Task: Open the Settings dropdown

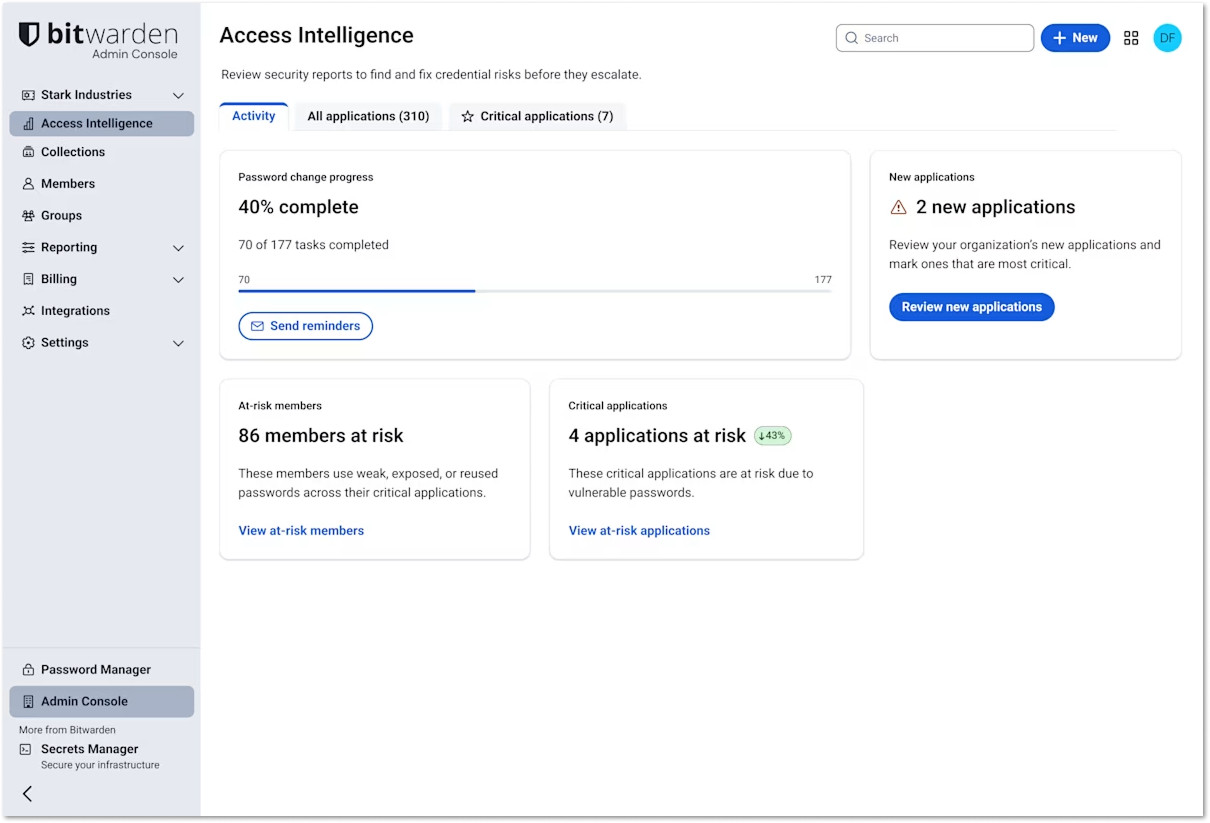Action: (x=177, y=342)
